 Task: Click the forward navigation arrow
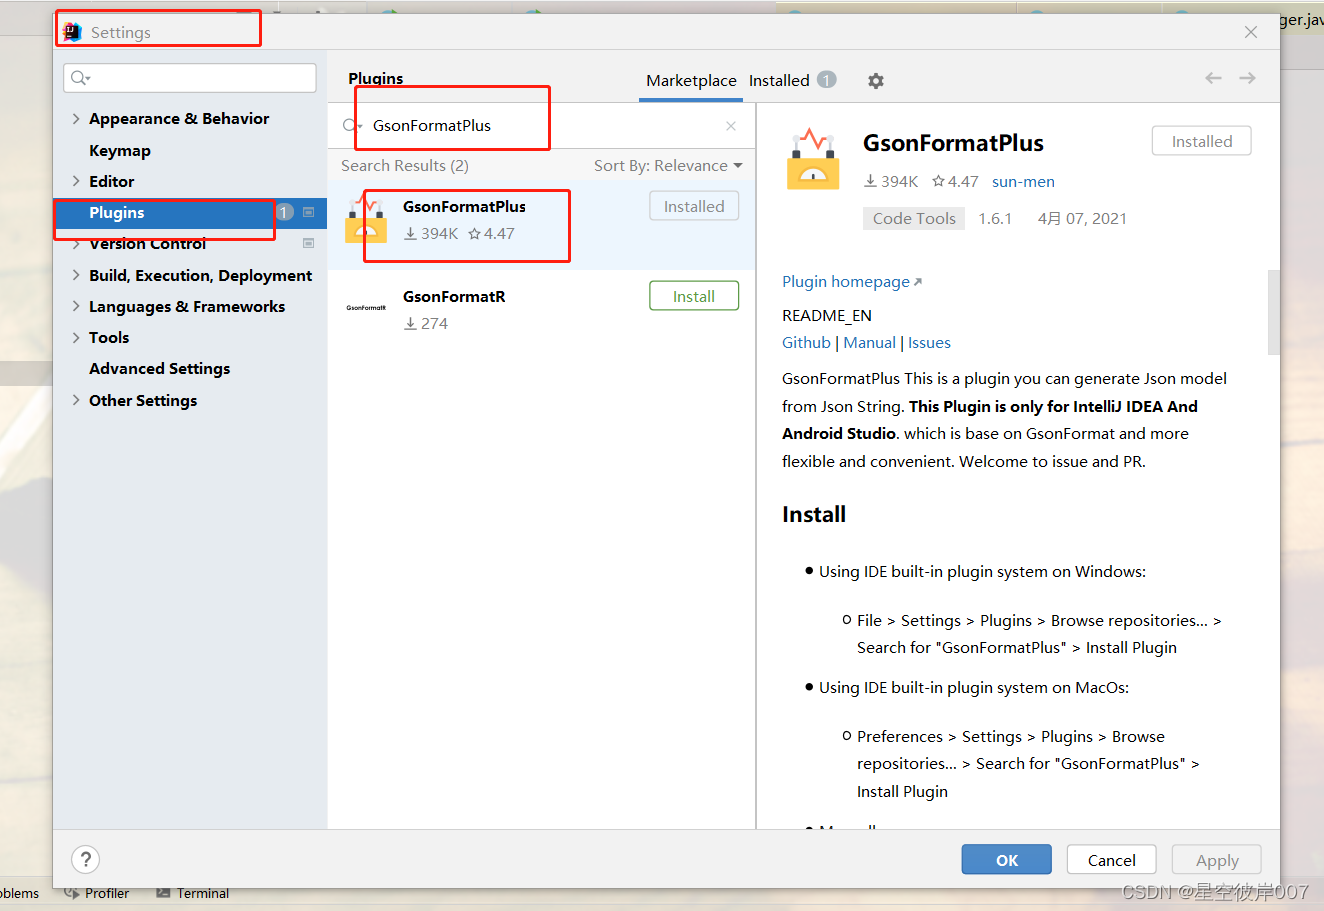(1247, 78)
